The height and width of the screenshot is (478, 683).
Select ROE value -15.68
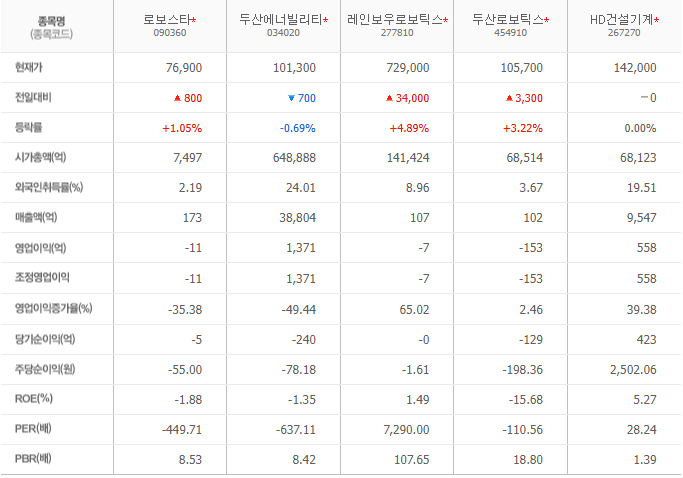point(526,400)
